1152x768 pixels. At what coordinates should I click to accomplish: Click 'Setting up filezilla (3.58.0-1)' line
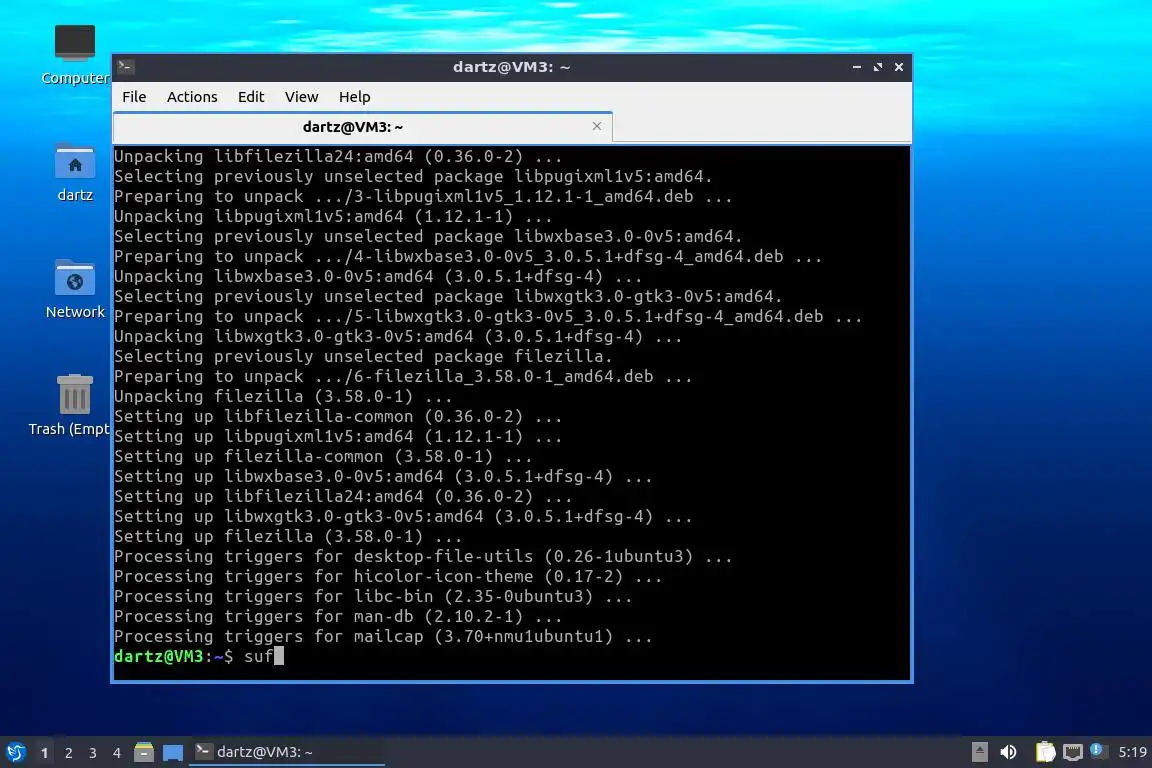pos(288,536)
